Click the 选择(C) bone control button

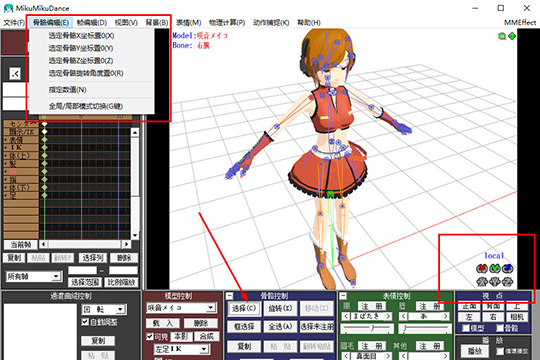click(x=244, y=308)
